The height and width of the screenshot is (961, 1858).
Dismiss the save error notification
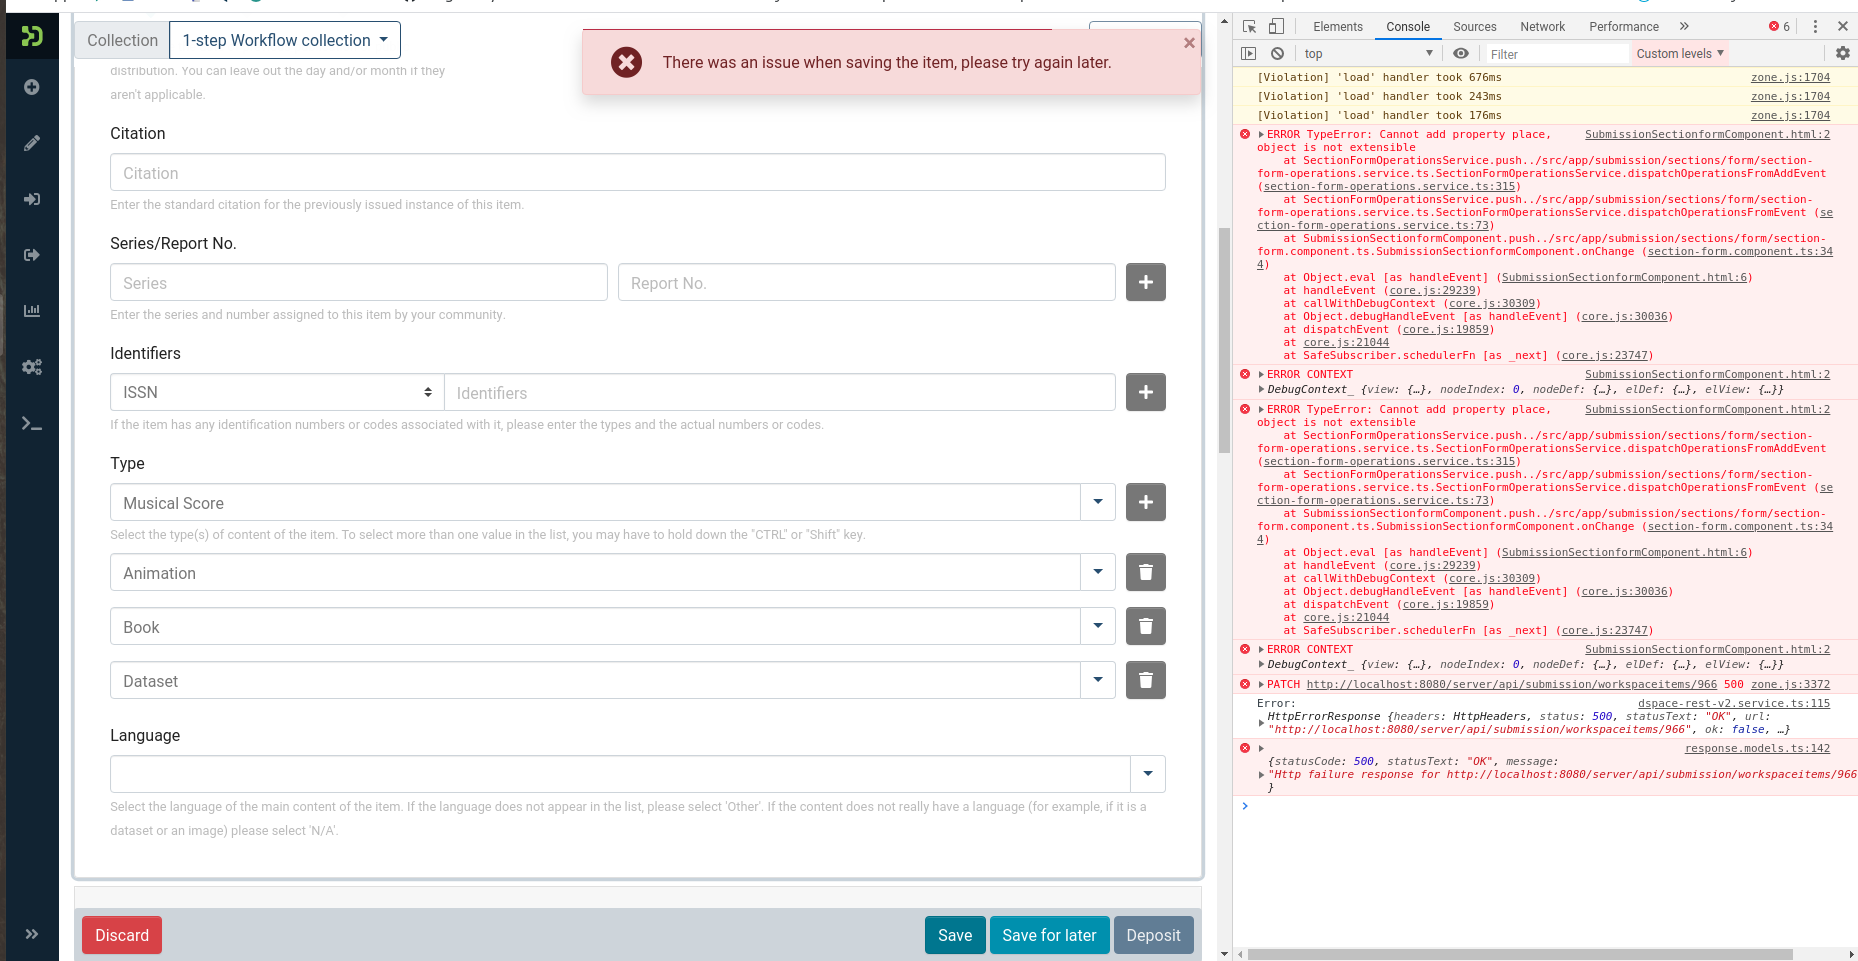point(1189,43)
